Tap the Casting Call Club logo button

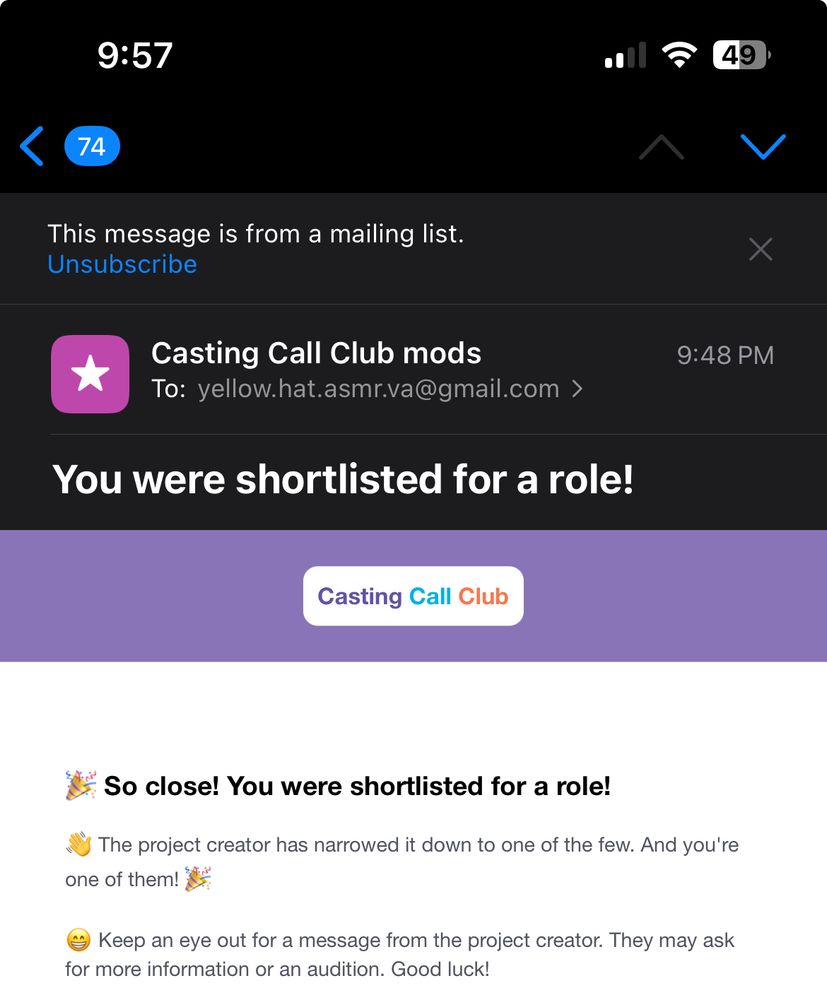pyautogui.click(x=413, y=596)
